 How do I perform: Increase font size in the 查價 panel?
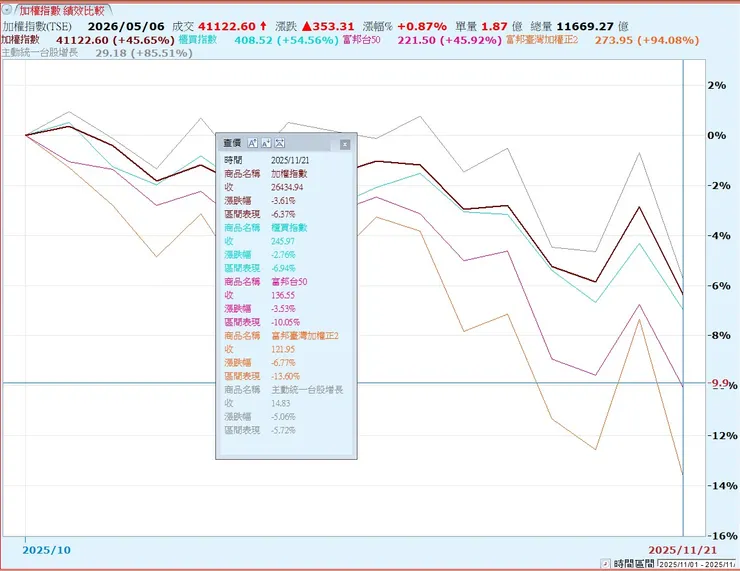pos(252,143)
